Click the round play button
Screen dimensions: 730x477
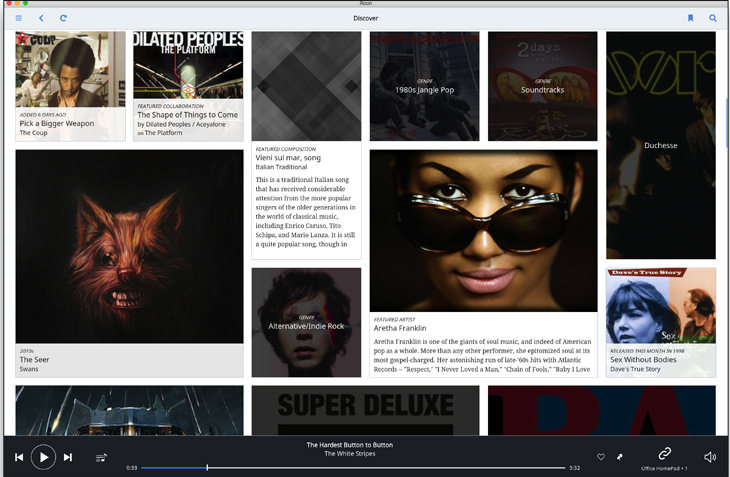tap(43, 457)
